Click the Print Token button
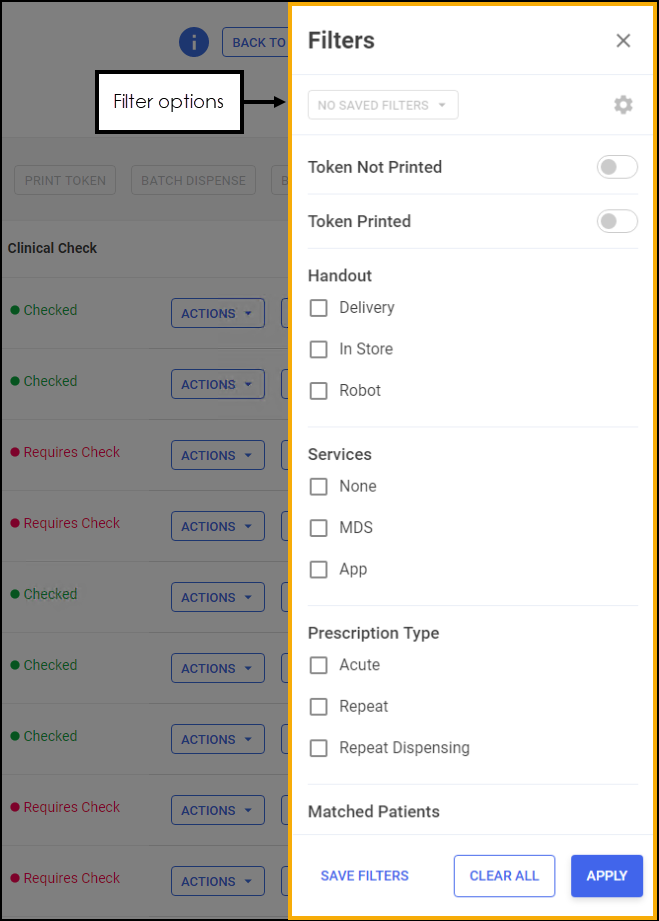 click(65, 181)
